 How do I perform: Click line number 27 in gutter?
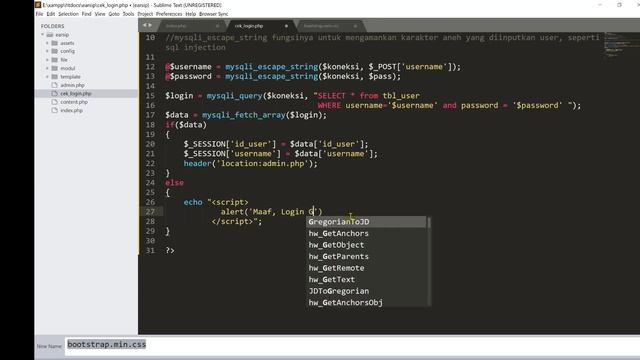point(150,211)
